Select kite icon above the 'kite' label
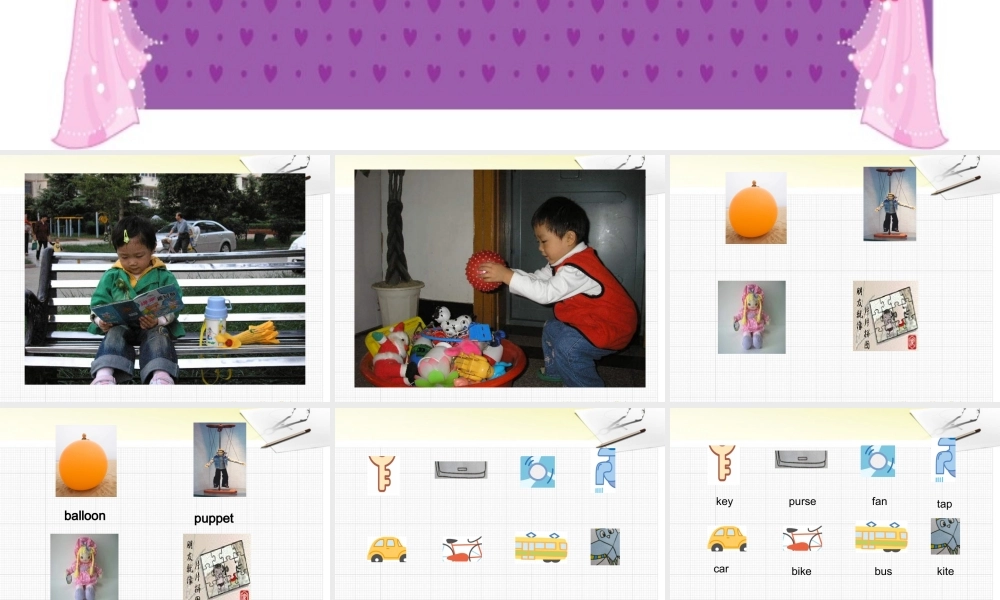 click(x=945, y=536)
